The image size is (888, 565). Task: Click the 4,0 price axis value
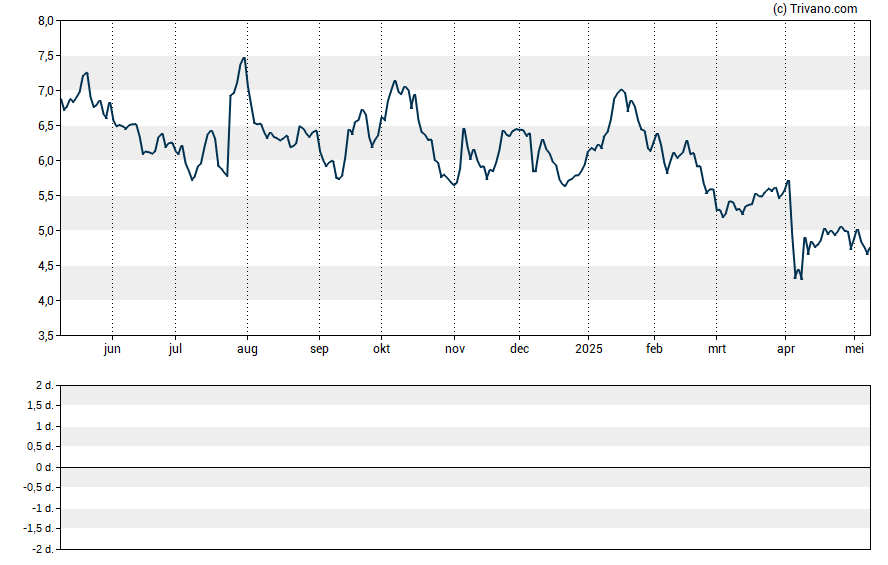46,301
